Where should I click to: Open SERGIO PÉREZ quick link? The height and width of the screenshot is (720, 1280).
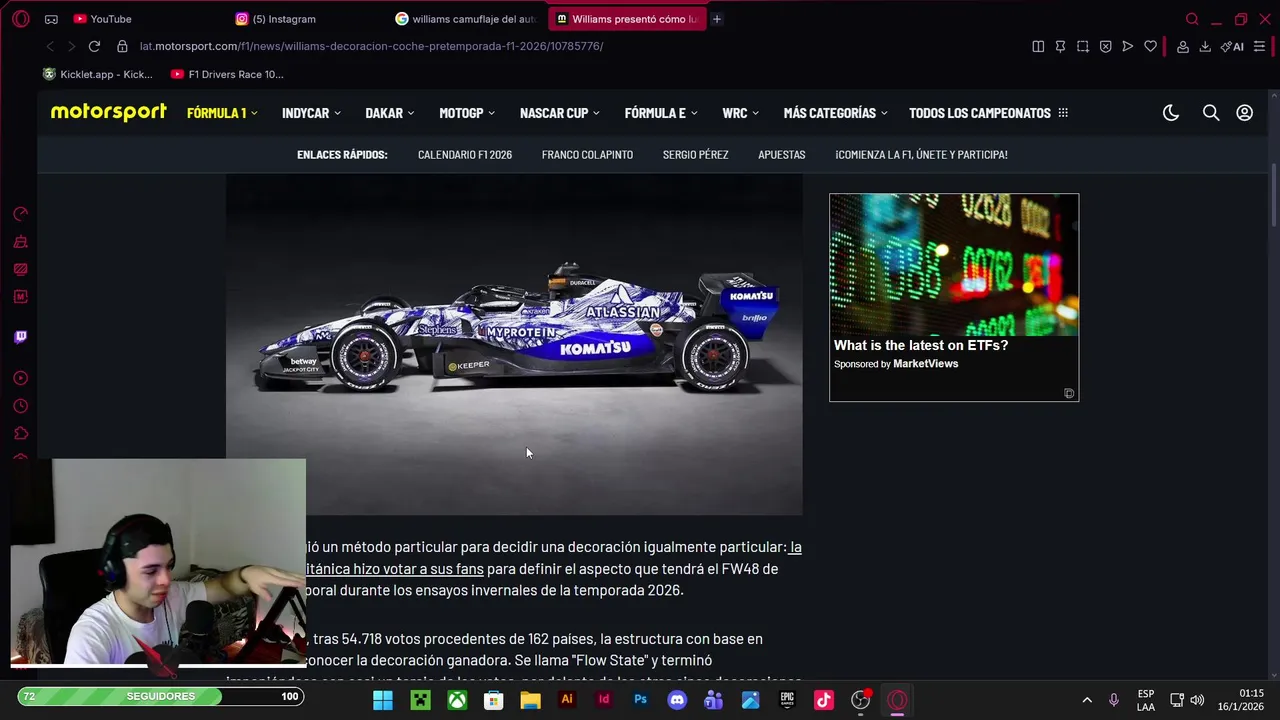tap(695, 155)
